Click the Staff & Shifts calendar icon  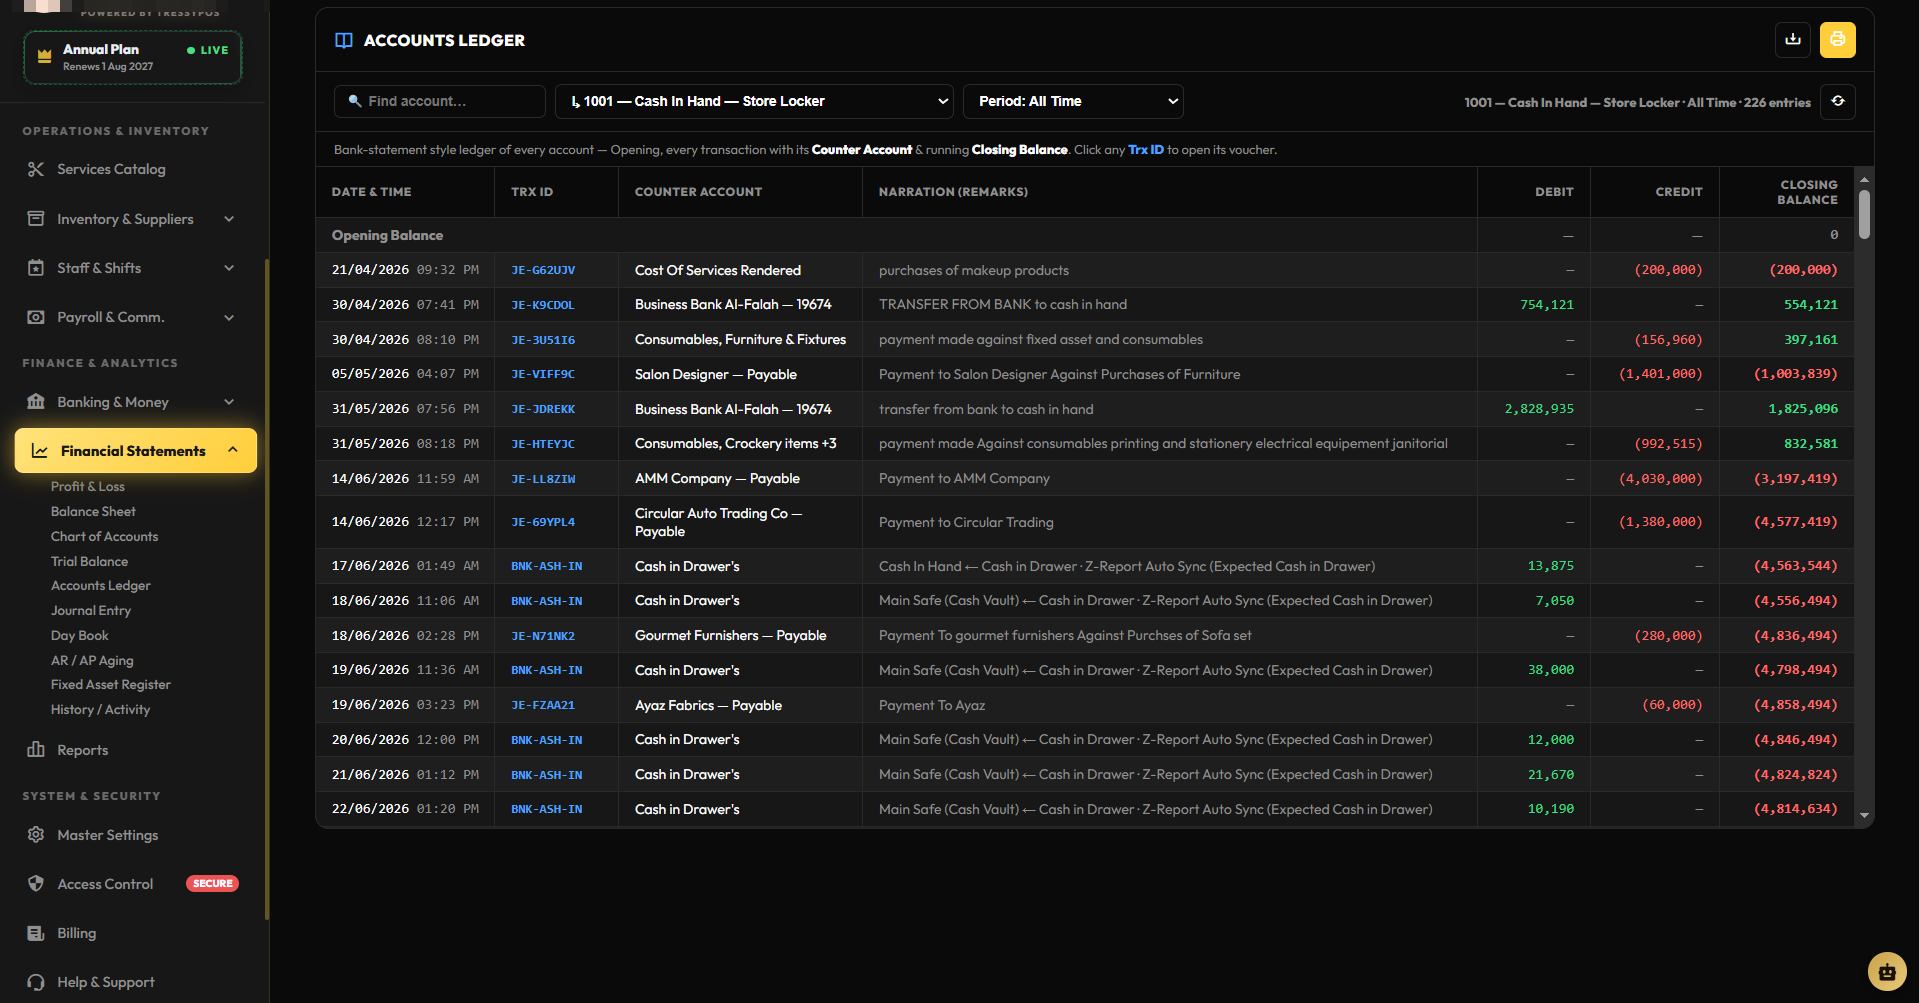coord(36,268)
